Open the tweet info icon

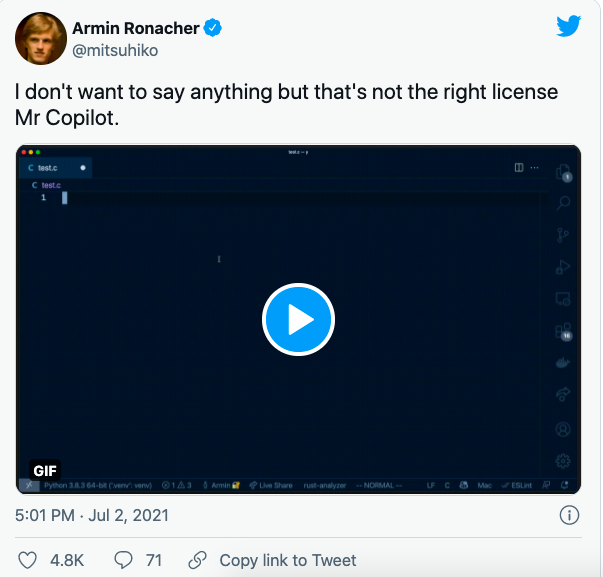[567, 516]
